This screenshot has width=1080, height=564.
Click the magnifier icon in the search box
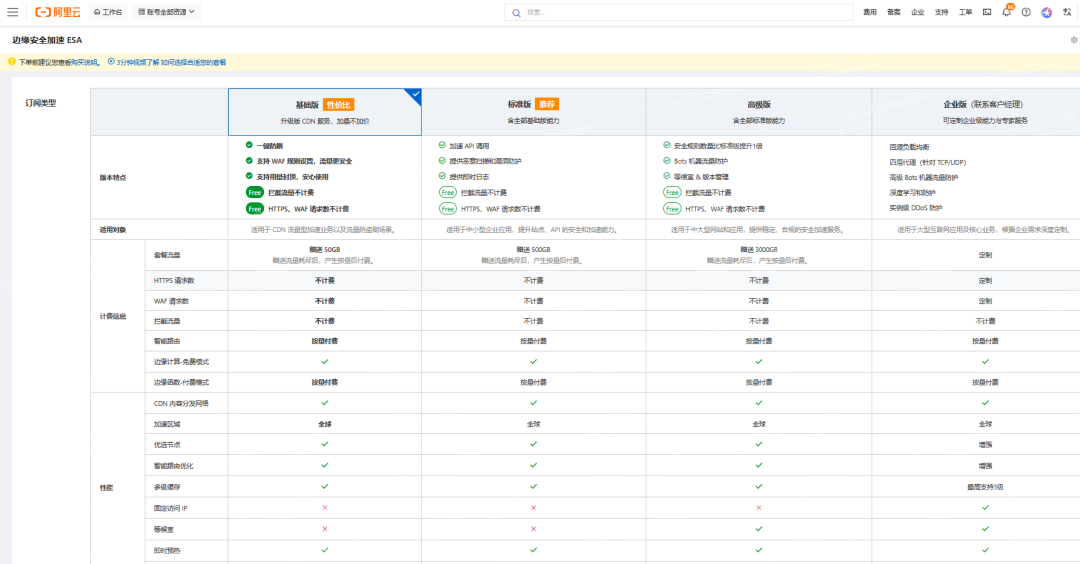tap(516, 13)
